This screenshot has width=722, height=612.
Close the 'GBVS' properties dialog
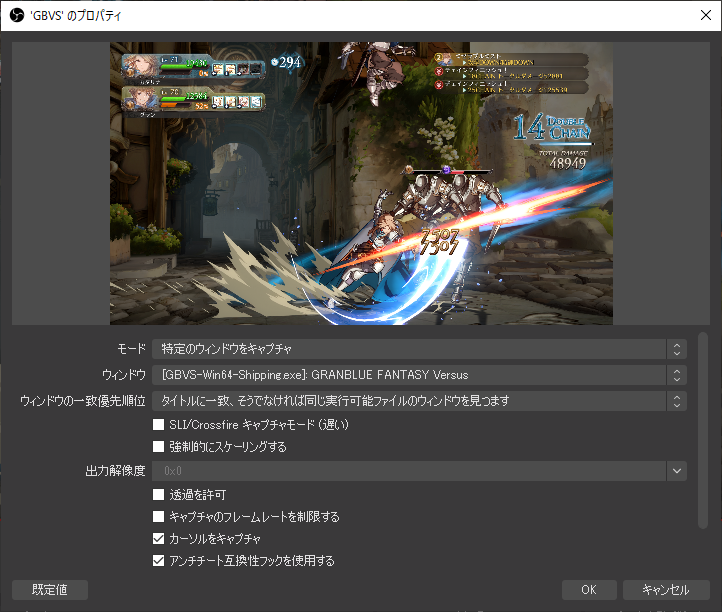click(x=705, y=15)
